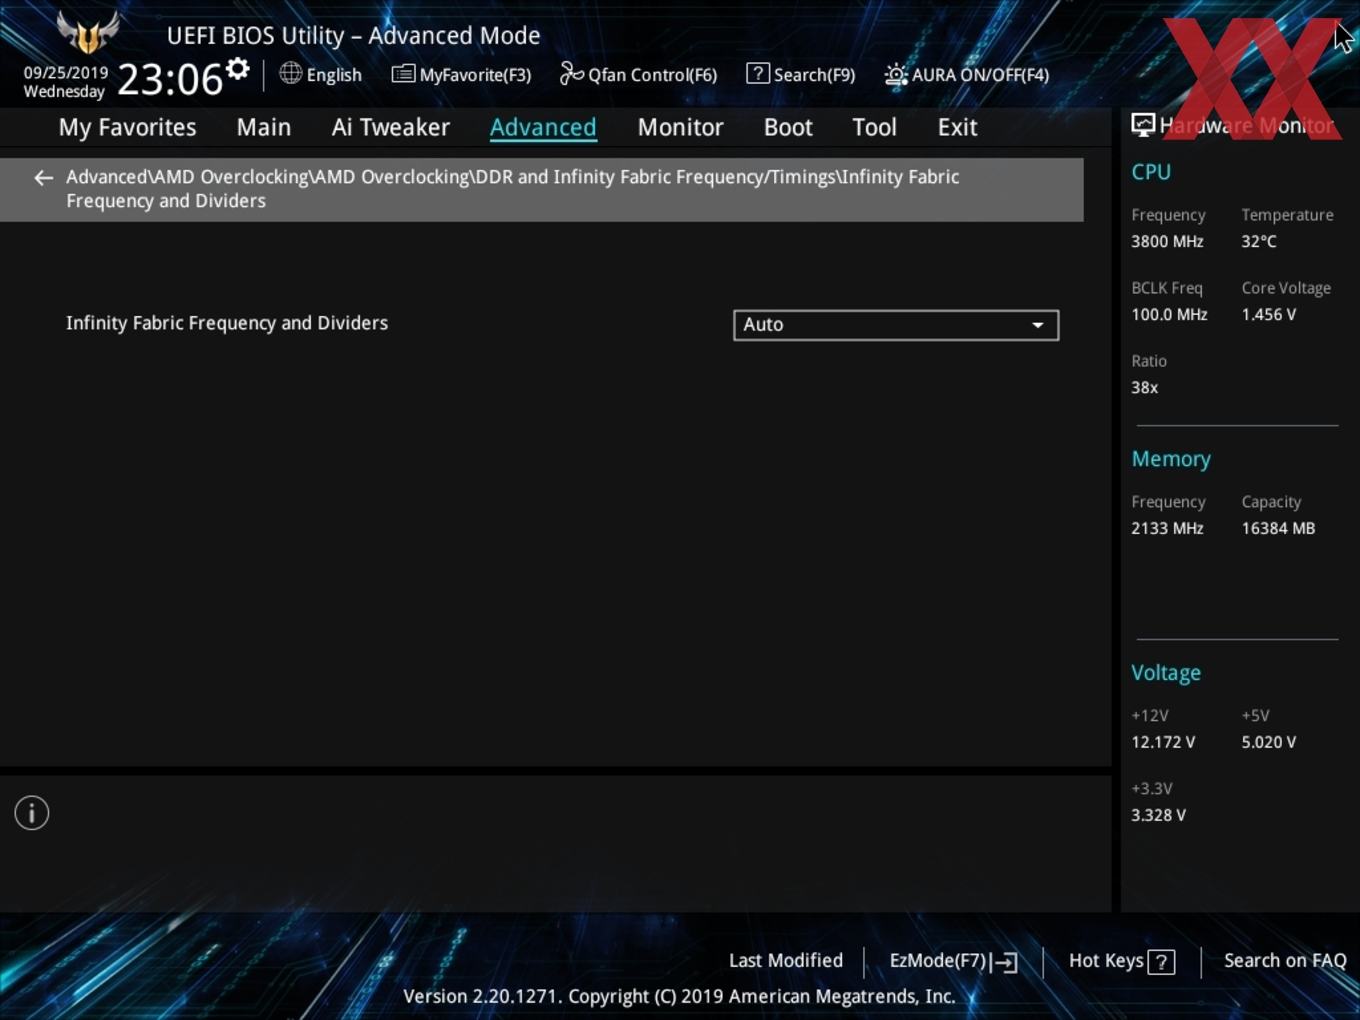Click the settings gear next to the clock
Screen dimensions: 1360x1020
[x=237, y=70]
